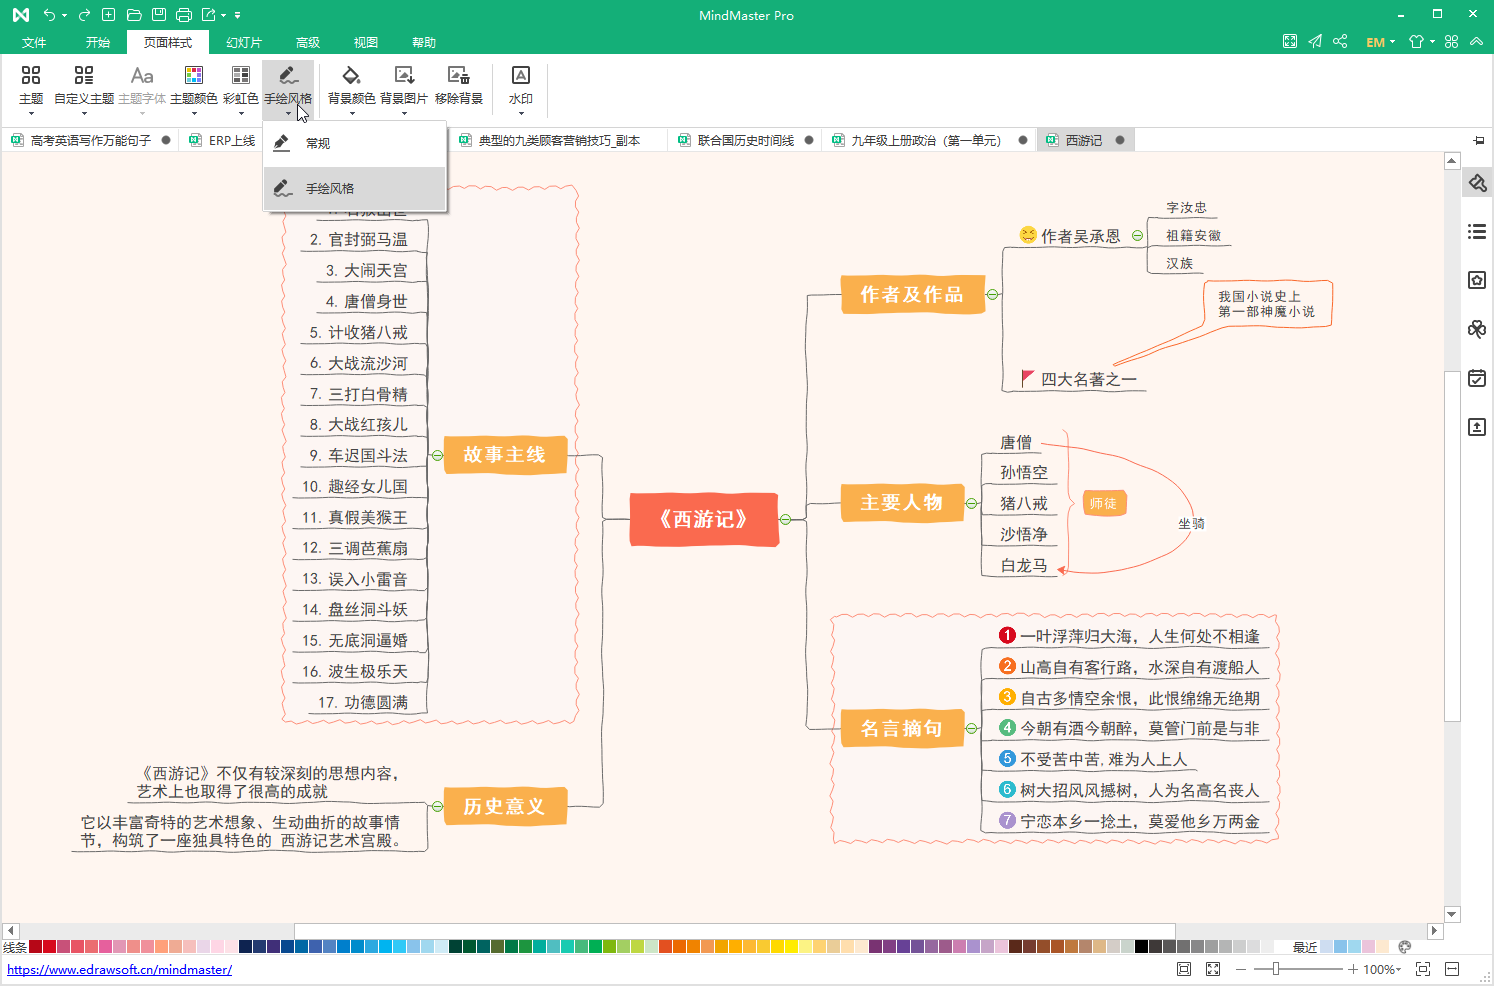Create a new document with the plus icon
The width and height of the screenshot is (1494, 986).
coord(109,15)
